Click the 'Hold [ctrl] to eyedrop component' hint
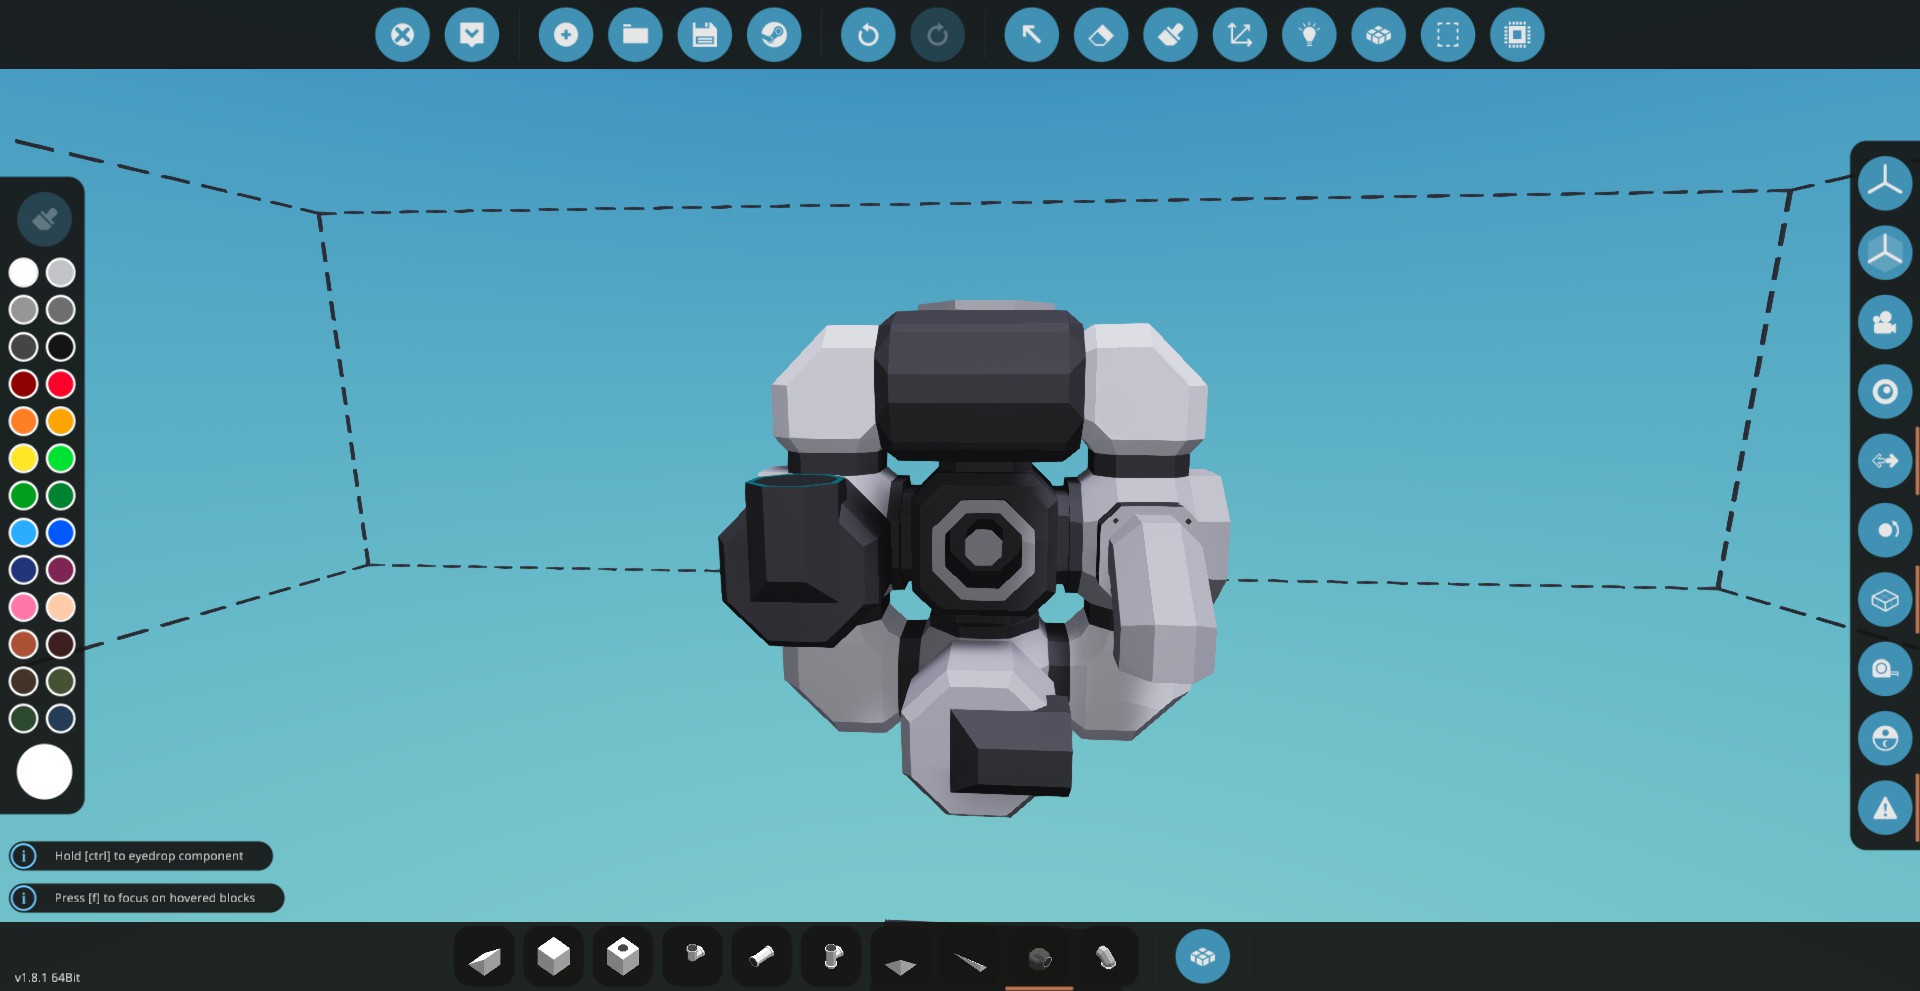This screenshot has width=1920, height=991. [141, 856]
